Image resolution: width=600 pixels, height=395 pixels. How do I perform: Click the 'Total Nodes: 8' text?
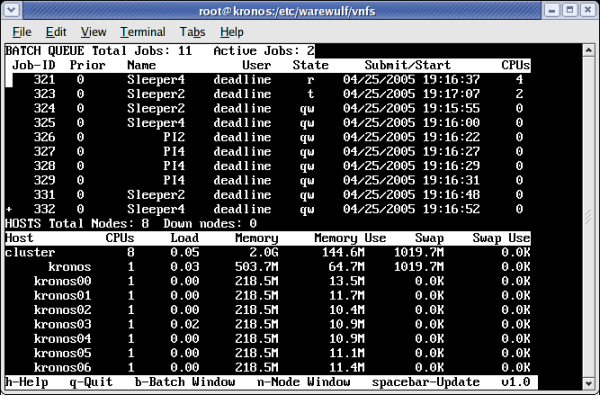(98, 224)
